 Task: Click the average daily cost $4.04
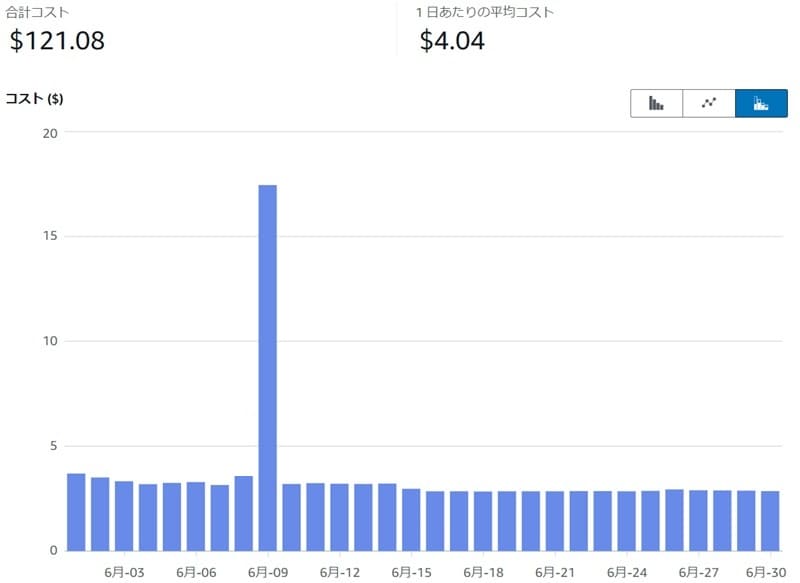(453, 41)
